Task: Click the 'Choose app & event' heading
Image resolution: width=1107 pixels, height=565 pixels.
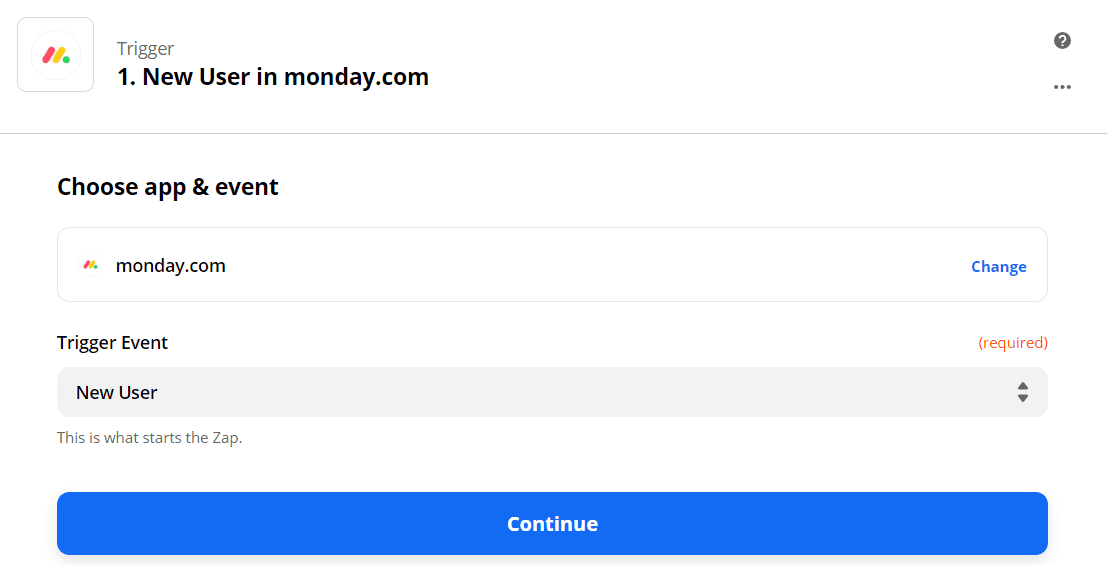Action: click(168, 187)
